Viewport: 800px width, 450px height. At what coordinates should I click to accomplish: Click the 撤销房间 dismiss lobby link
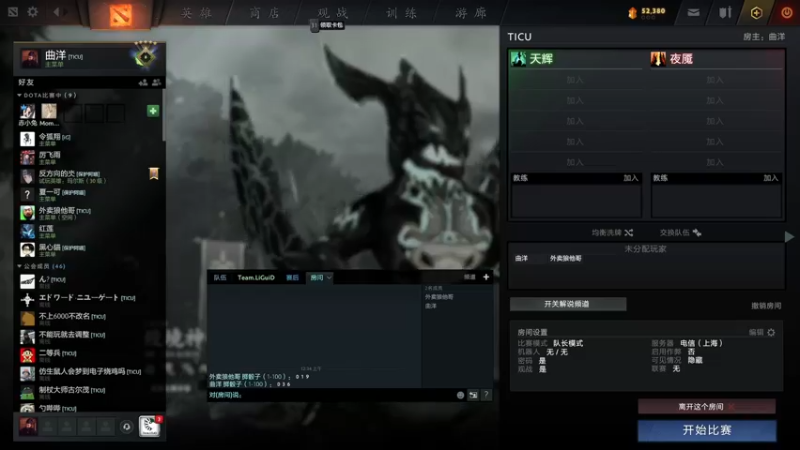tap(766, 306)
